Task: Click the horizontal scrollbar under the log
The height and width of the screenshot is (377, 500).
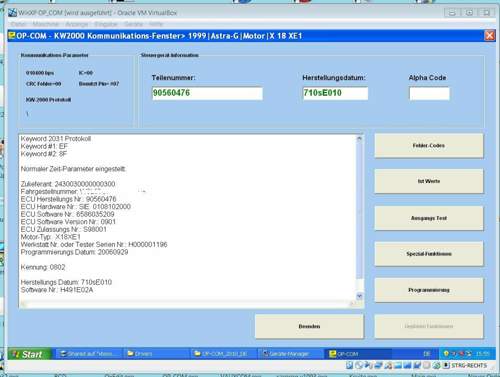Action: 188,303
